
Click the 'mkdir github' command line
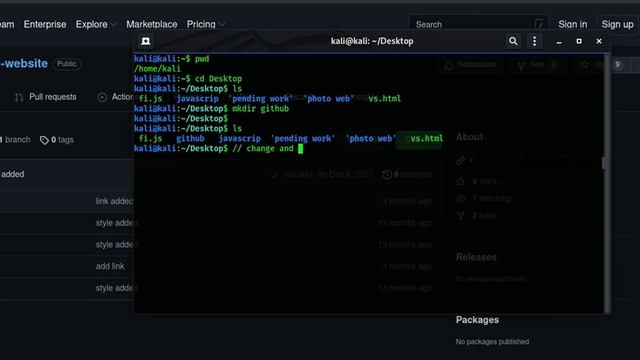(x=211, y=109)
